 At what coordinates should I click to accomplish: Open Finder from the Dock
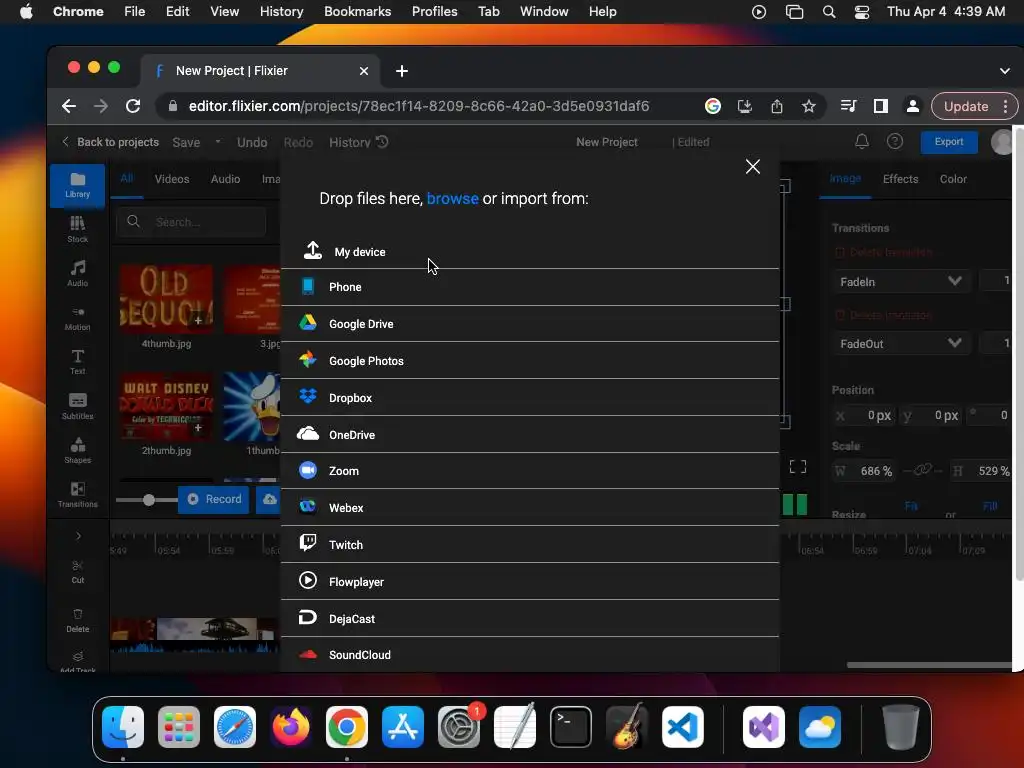pyautogui.click(x=123, y=727)
